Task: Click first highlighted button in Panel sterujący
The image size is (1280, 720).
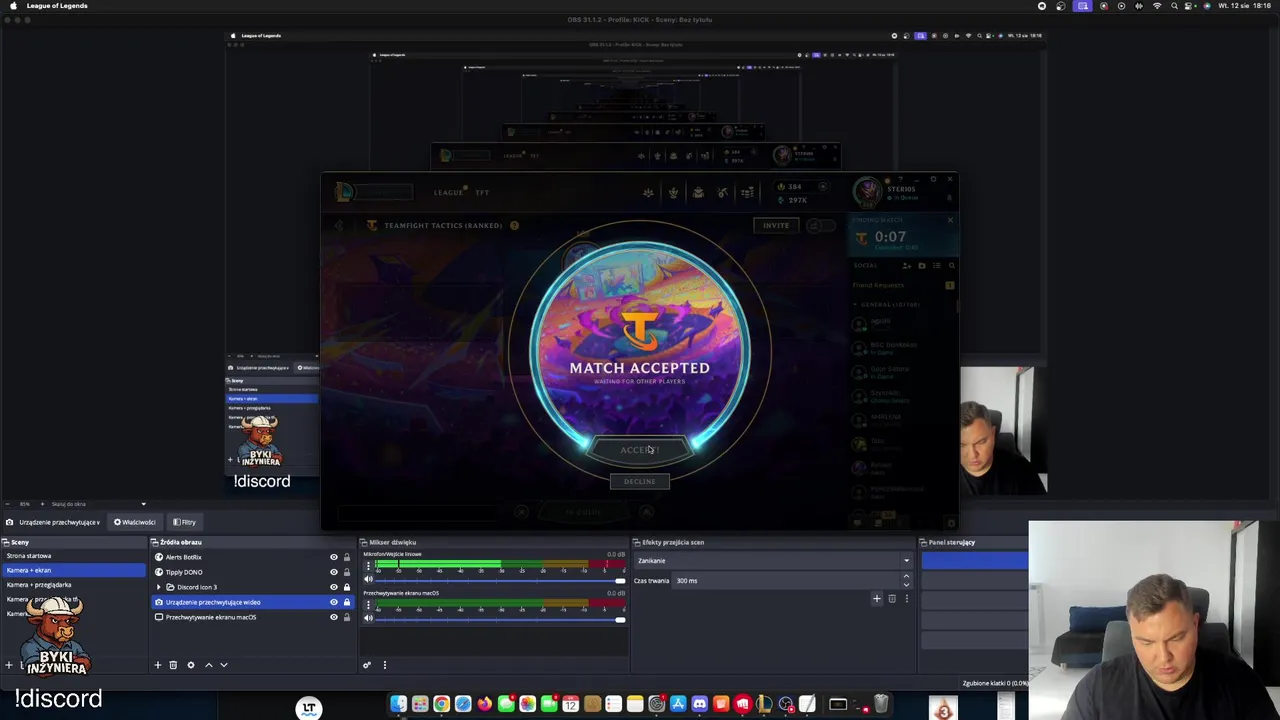Action: click(975, 561)
